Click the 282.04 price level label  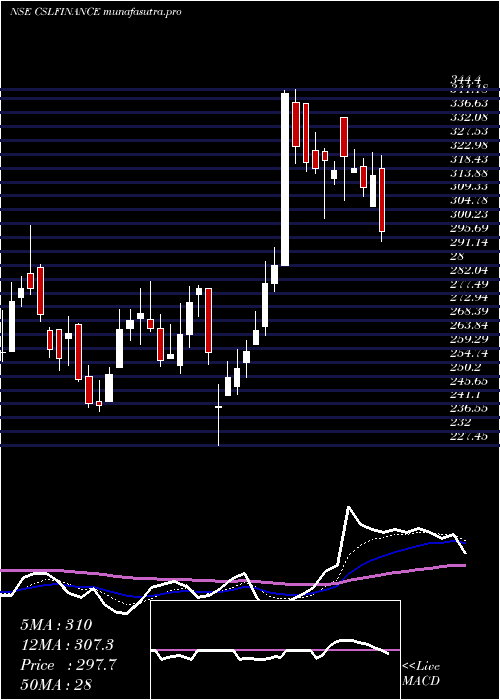coord(469,270)
